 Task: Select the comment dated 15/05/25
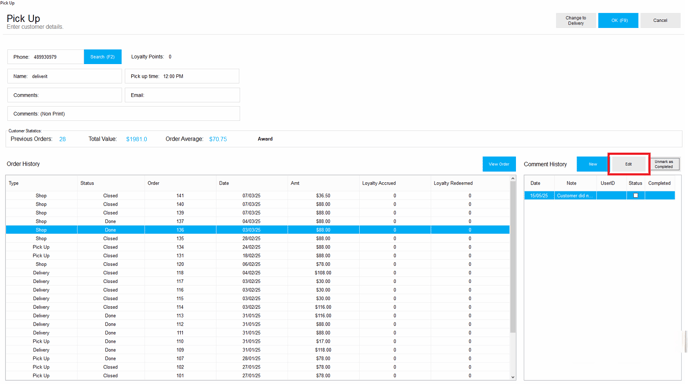(599, 196)
